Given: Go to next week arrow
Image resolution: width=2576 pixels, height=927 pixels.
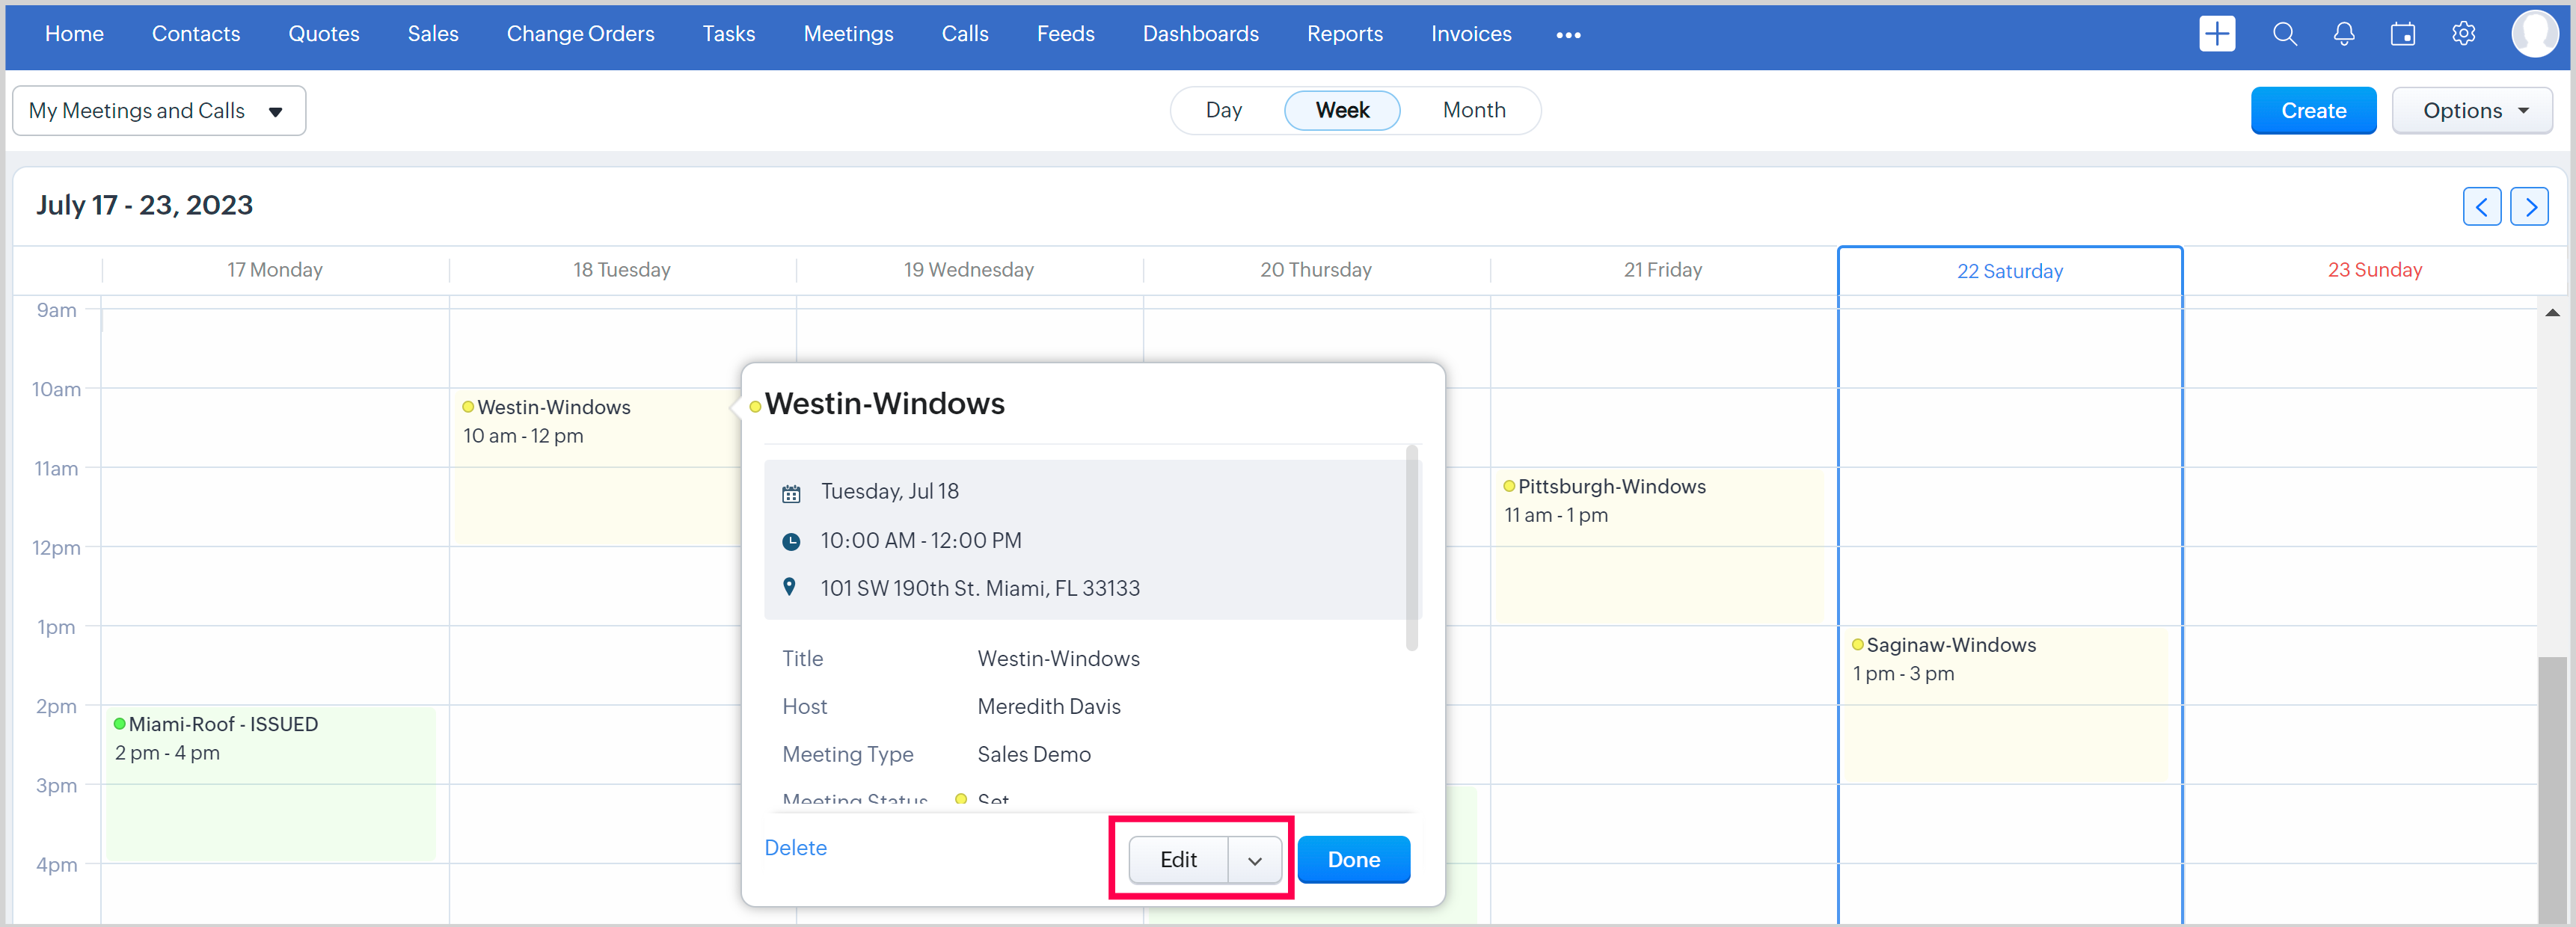Looking at the screenshot, I should [2529, 207].
